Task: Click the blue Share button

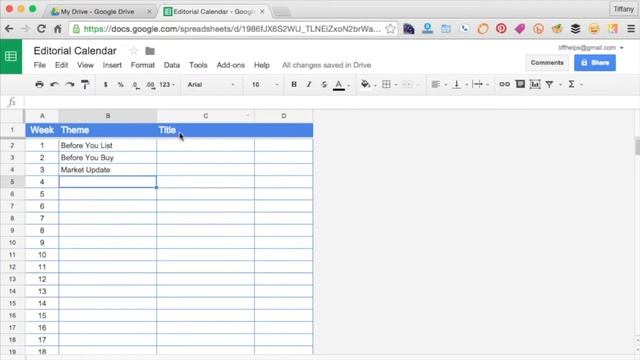Action: (595, 63)
